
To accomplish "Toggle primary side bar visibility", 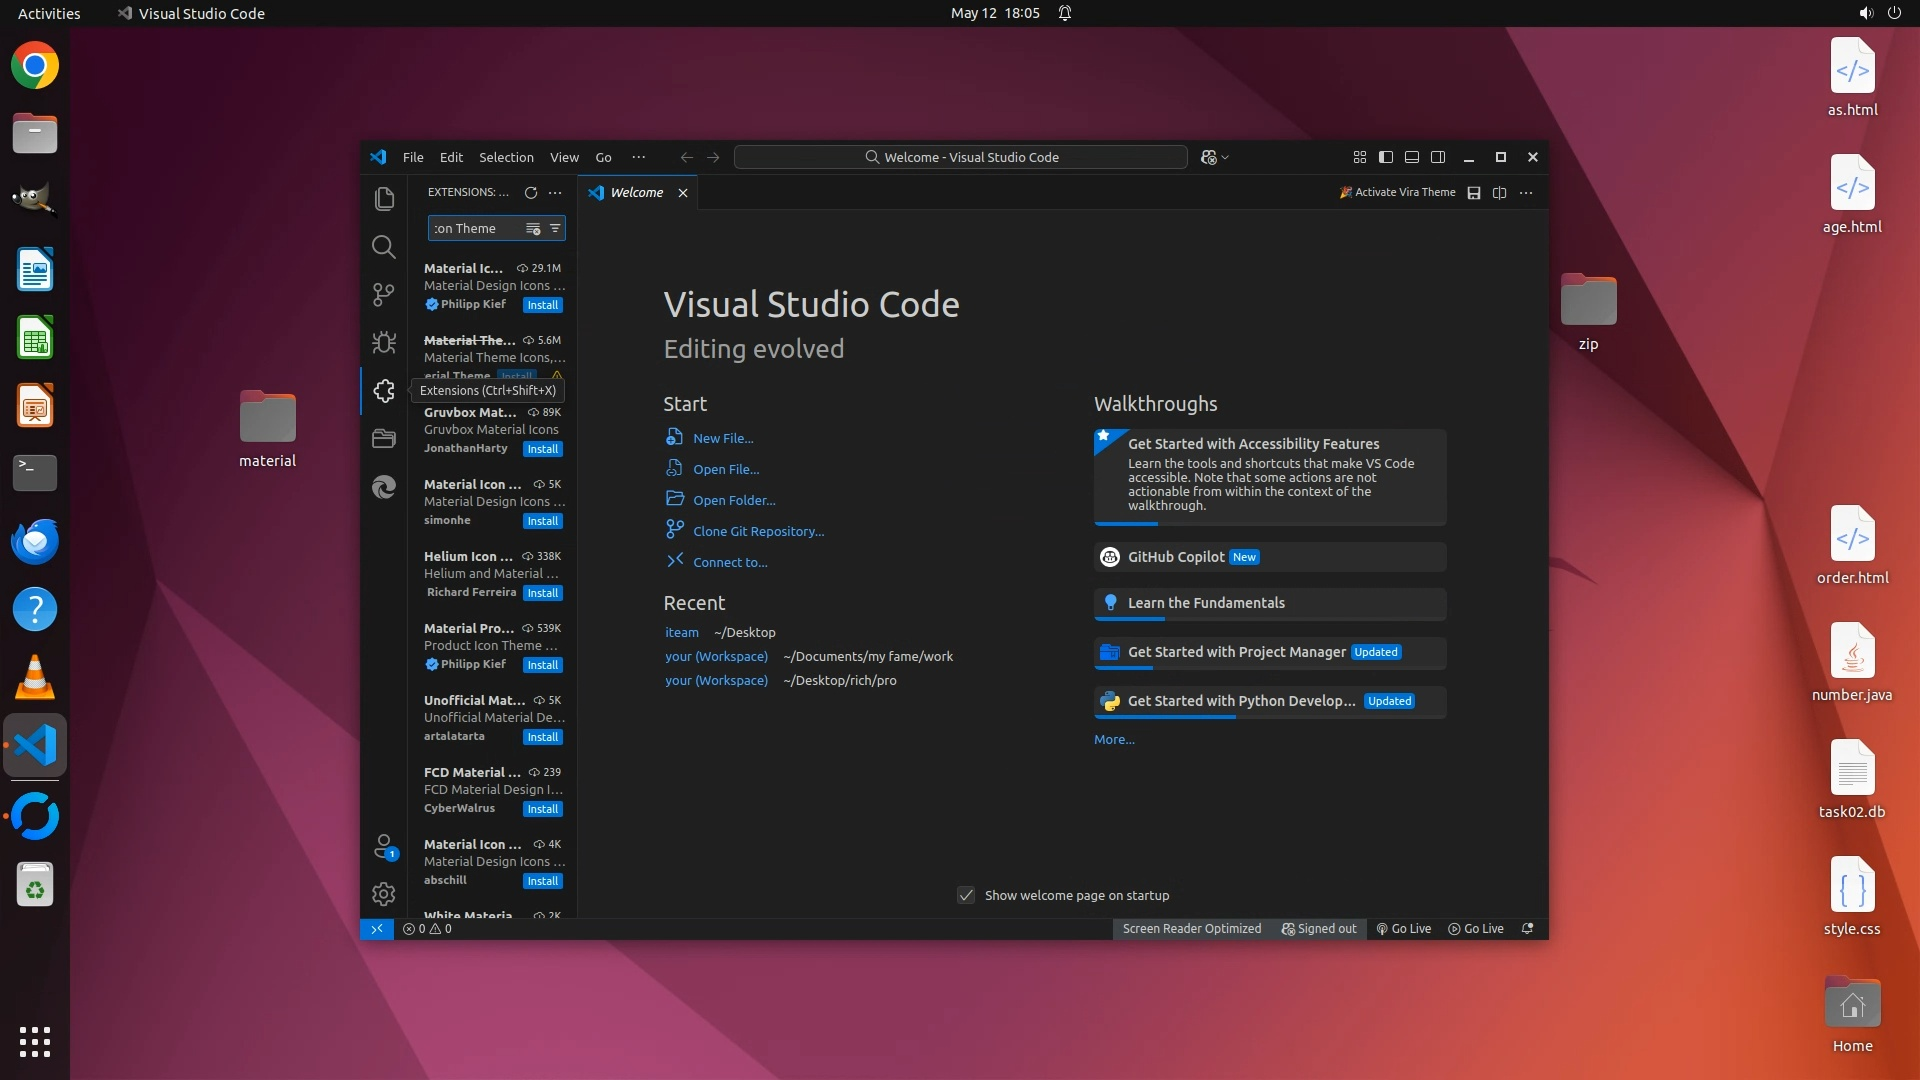I will tap(1386, 157).
